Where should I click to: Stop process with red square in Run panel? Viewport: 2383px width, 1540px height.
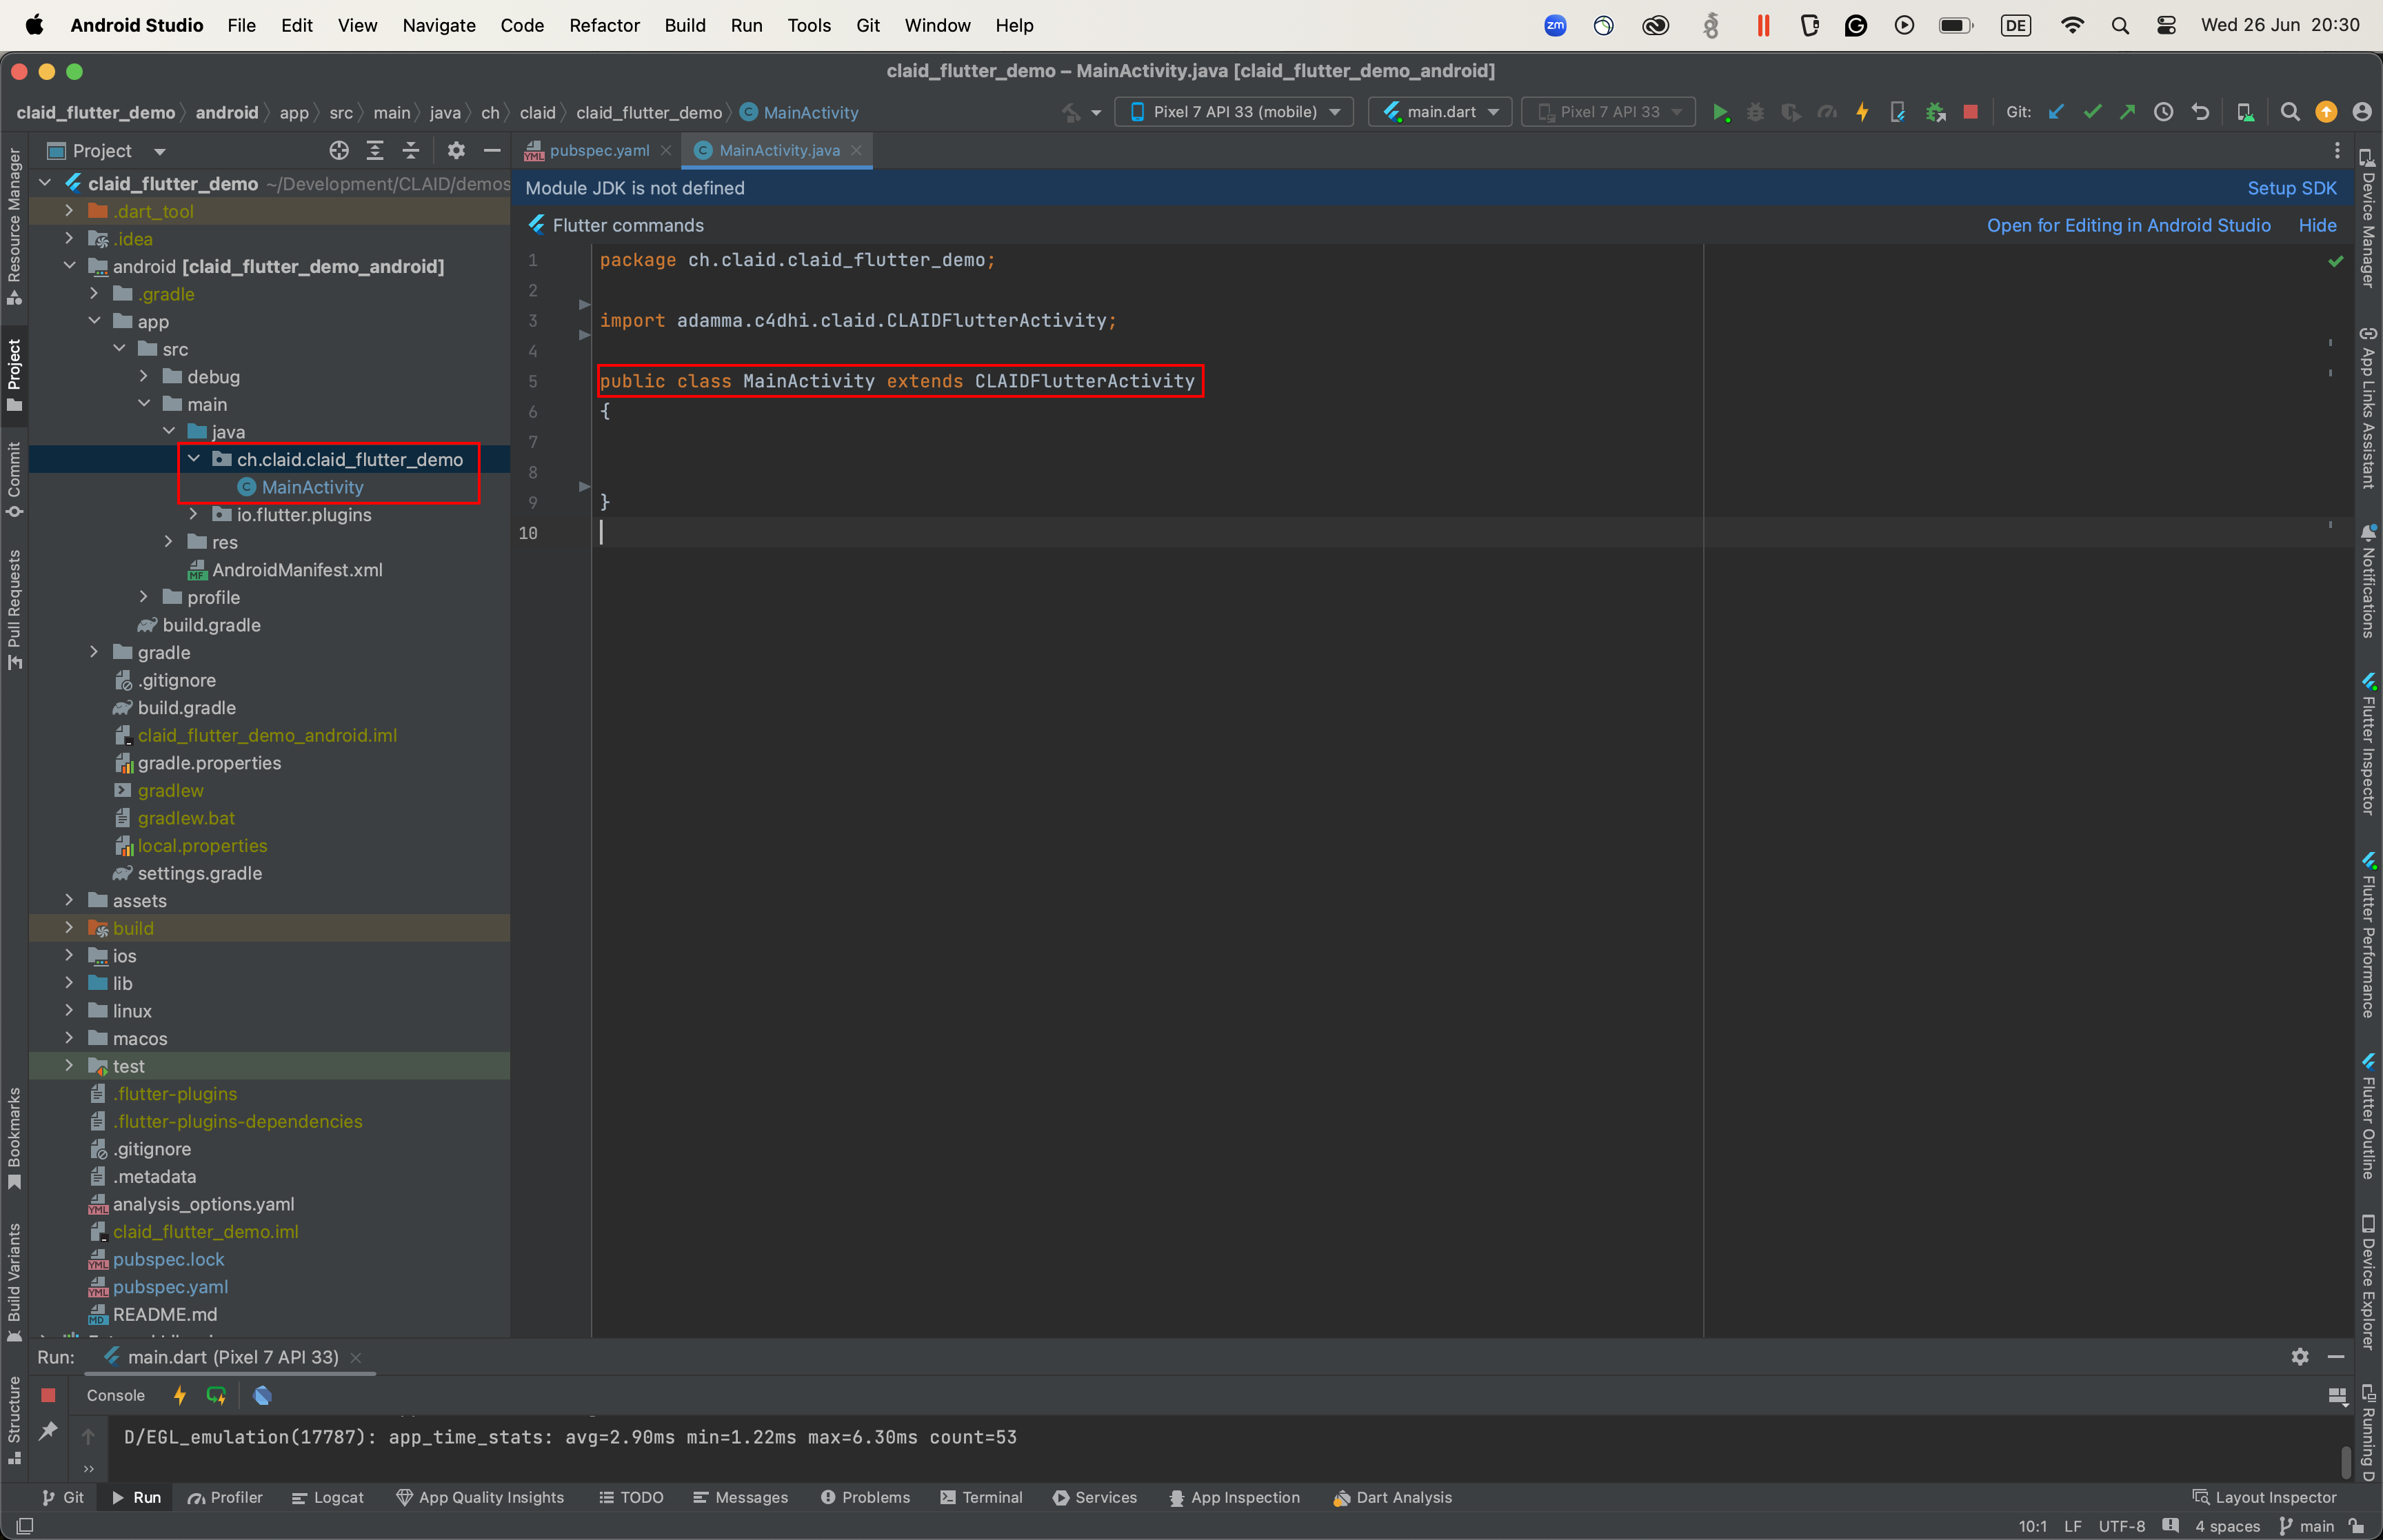(x=48, y=1395)
